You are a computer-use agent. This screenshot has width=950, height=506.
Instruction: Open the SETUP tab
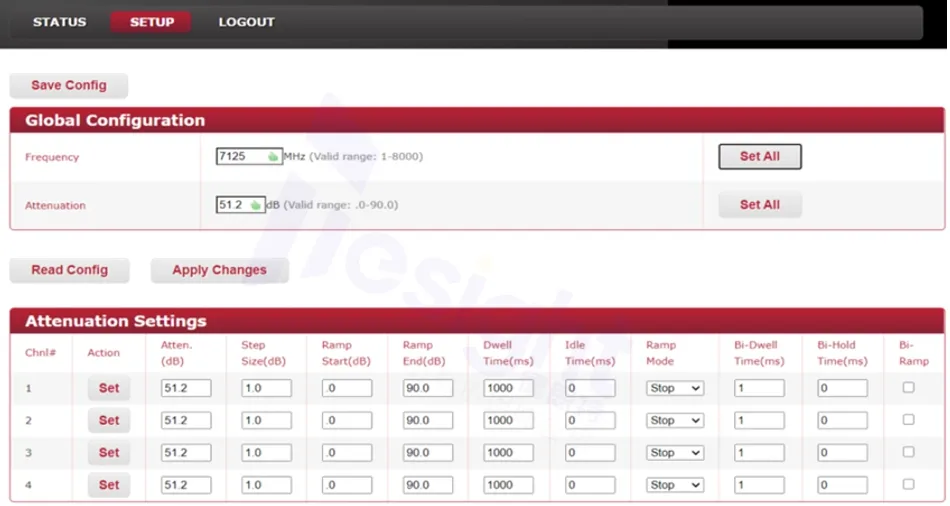pos(151,22)
